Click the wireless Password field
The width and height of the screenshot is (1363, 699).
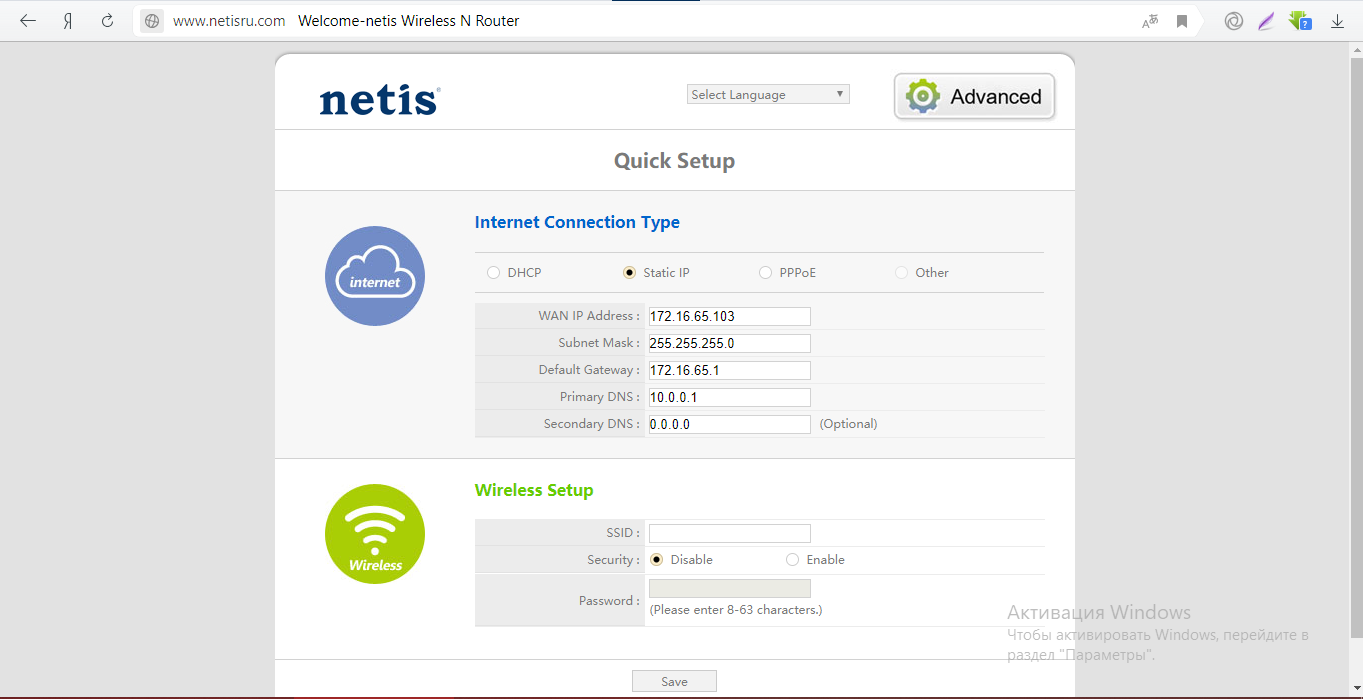click(730, 588)
